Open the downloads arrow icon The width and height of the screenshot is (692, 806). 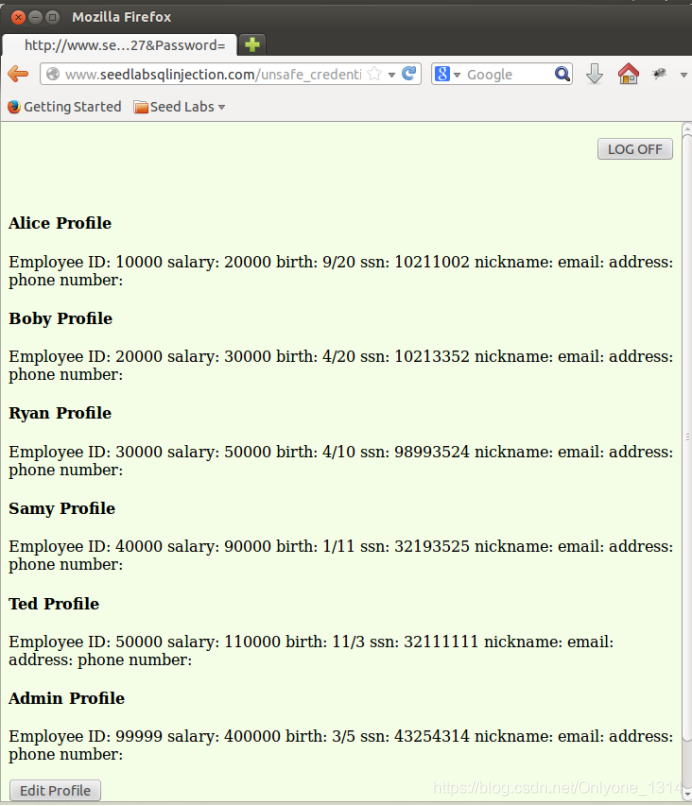click(594, 74)
